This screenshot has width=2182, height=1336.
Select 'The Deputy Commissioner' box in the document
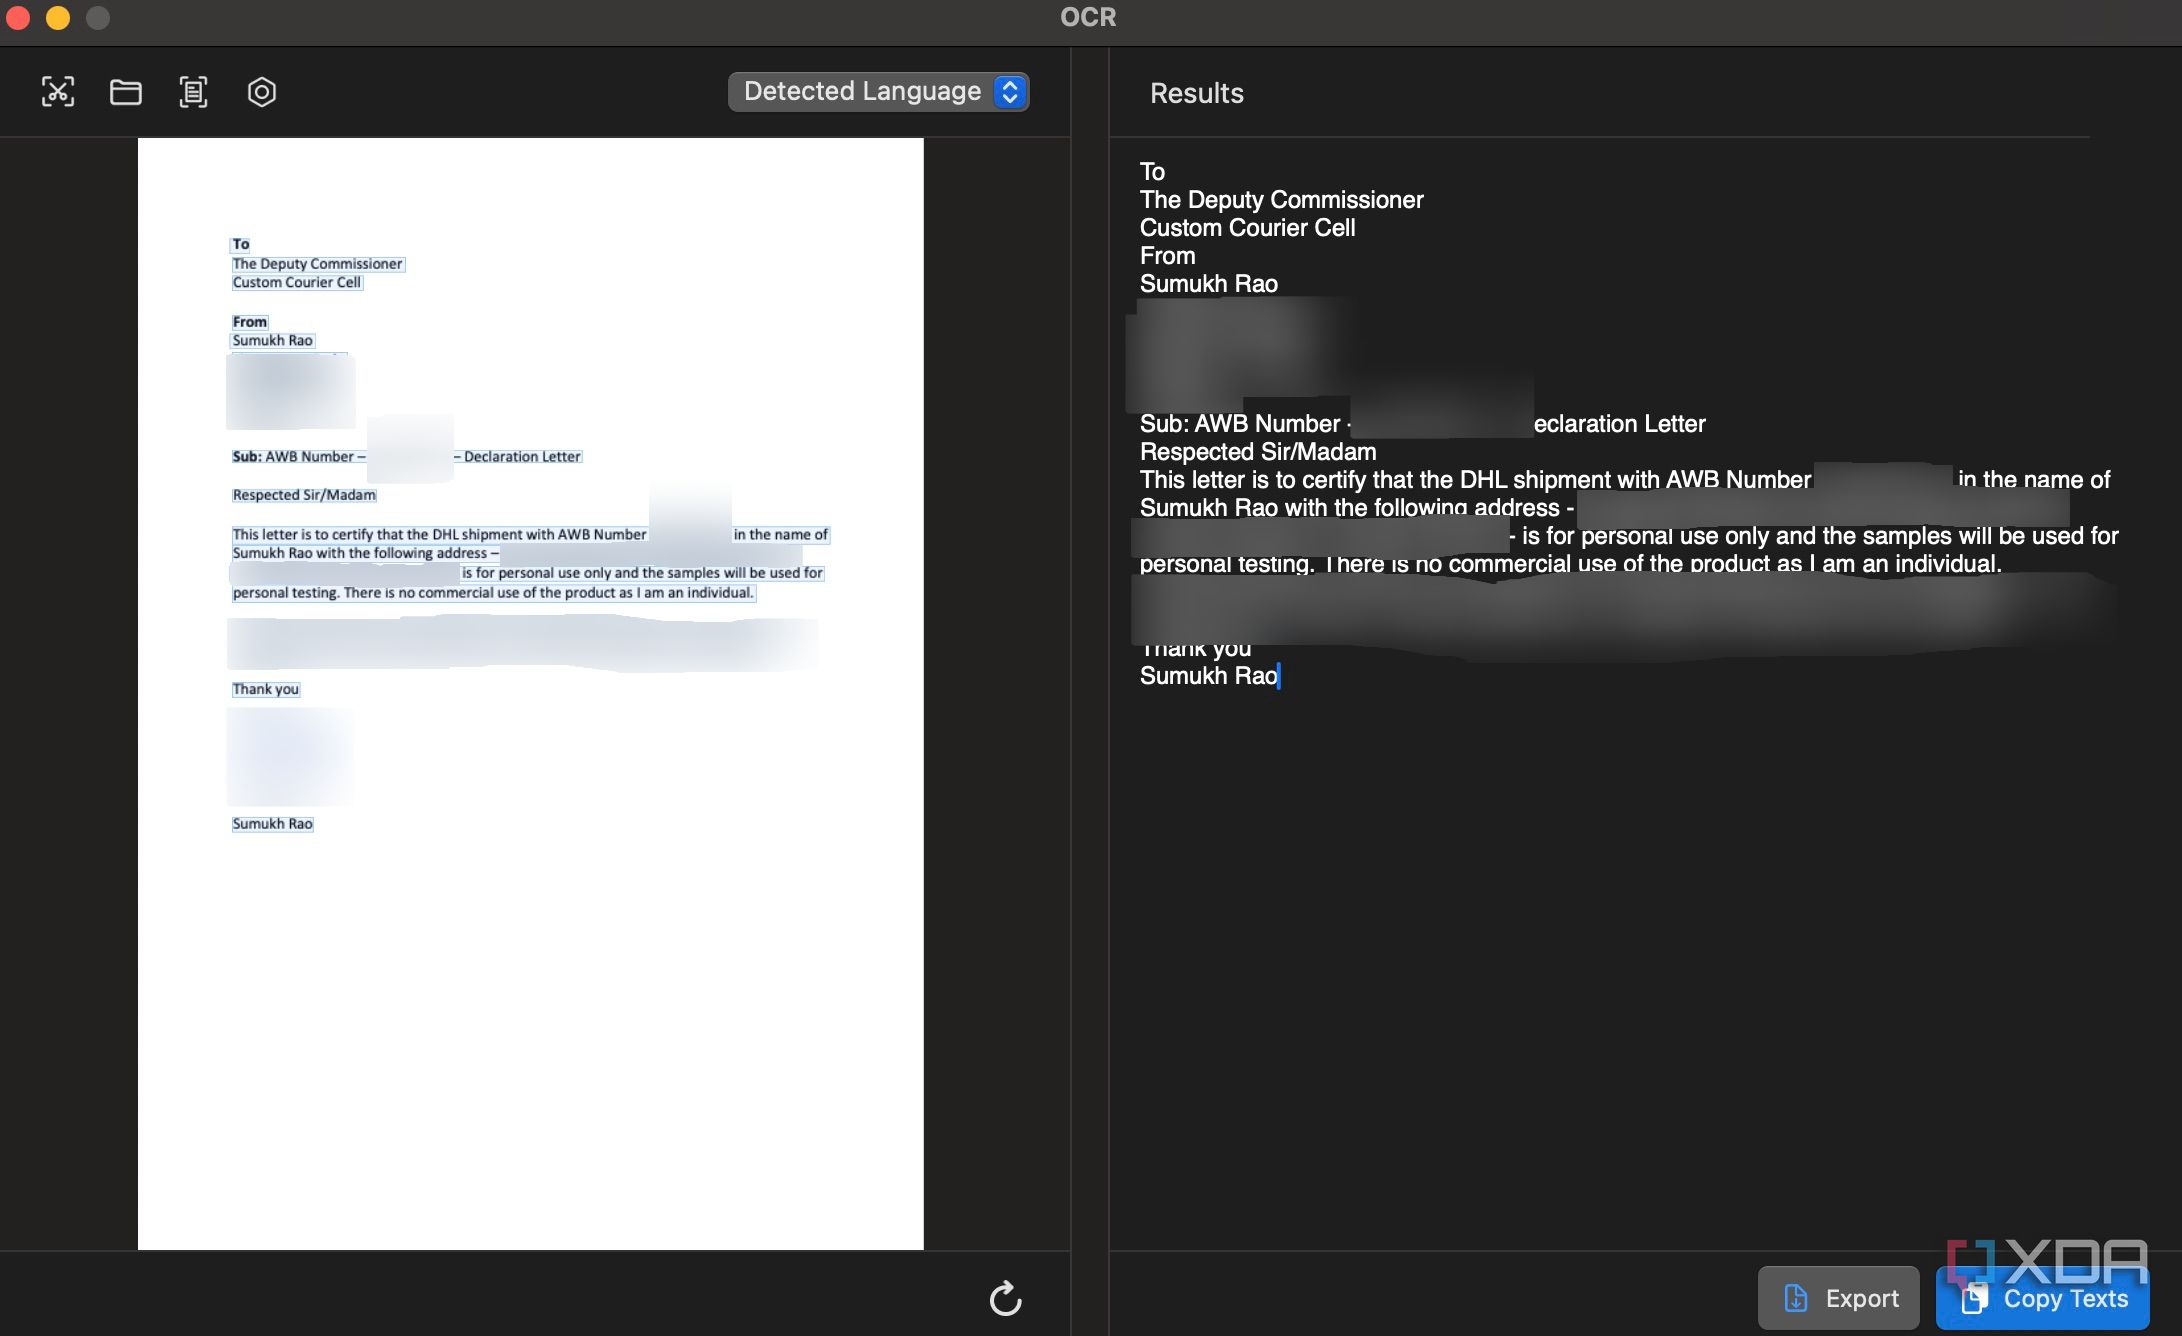coord(317,264)
